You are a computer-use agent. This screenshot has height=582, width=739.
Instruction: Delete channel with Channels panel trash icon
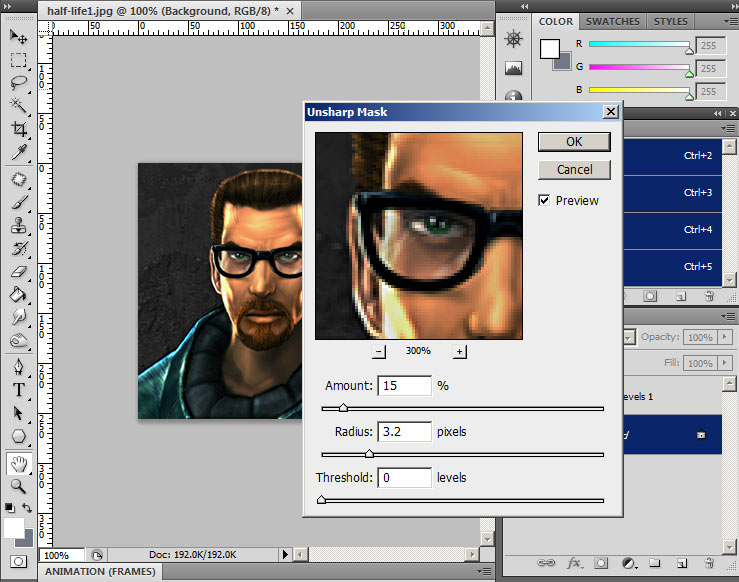click(x=709, y=296)
